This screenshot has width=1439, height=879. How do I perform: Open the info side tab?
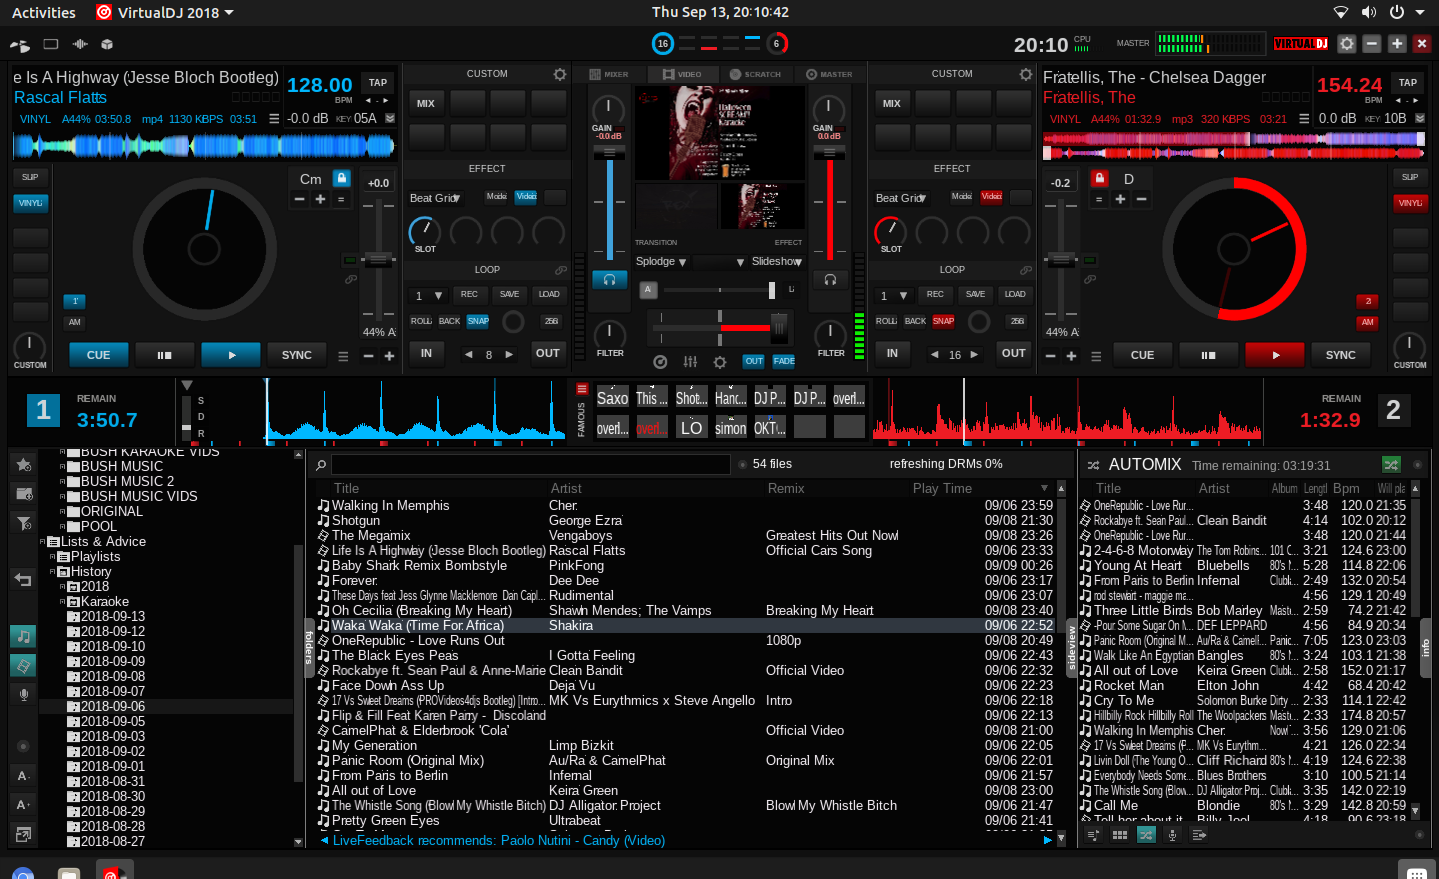[x=1426, y=648]
